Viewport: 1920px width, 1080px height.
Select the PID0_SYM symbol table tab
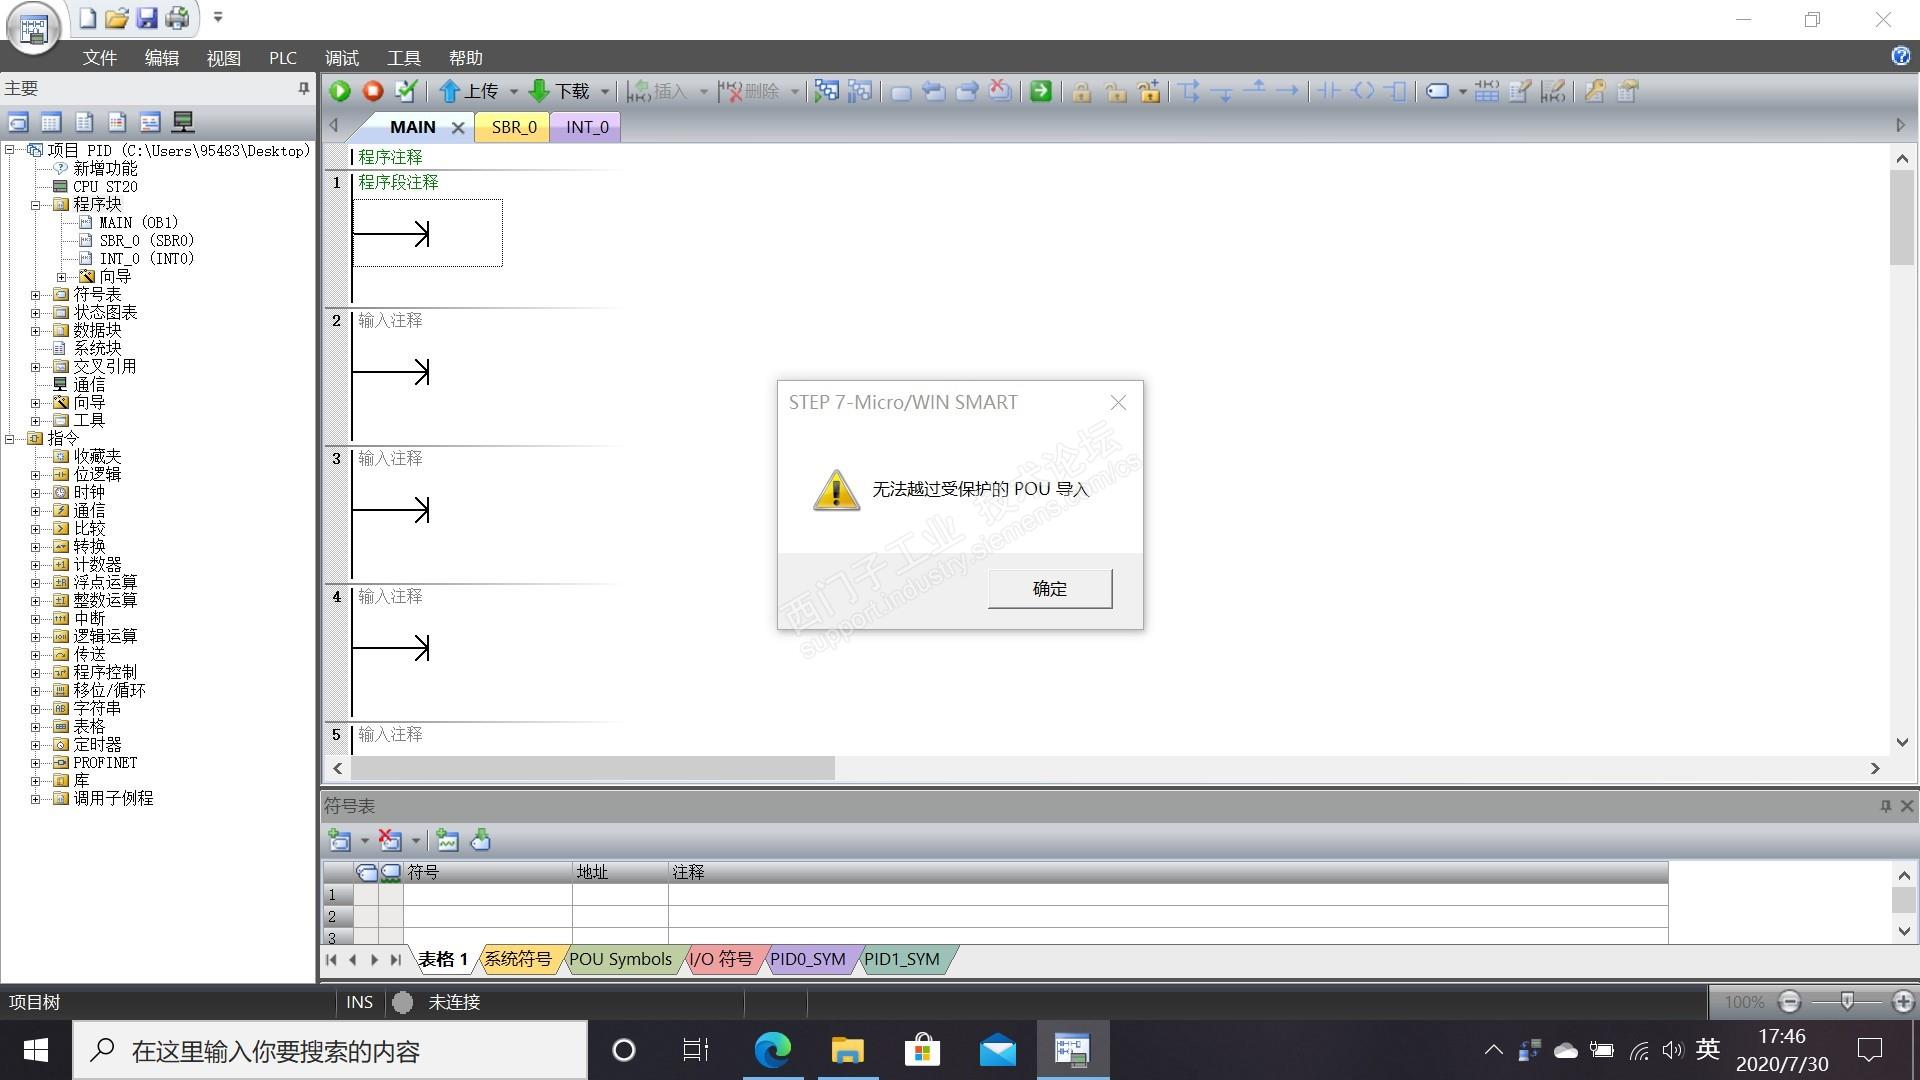807,959
